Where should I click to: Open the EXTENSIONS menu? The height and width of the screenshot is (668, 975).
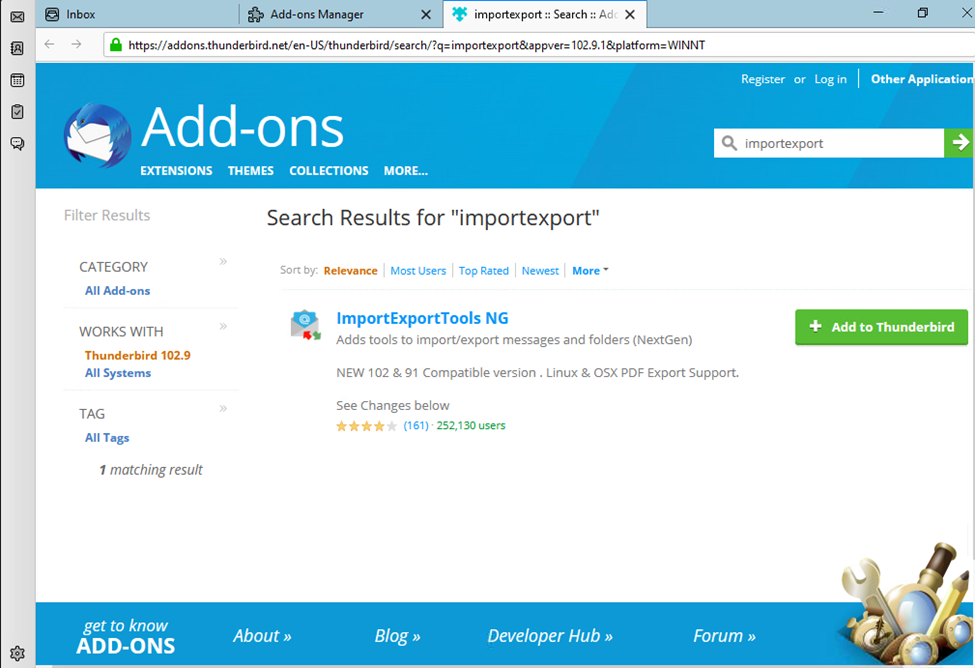pos(176,170)
